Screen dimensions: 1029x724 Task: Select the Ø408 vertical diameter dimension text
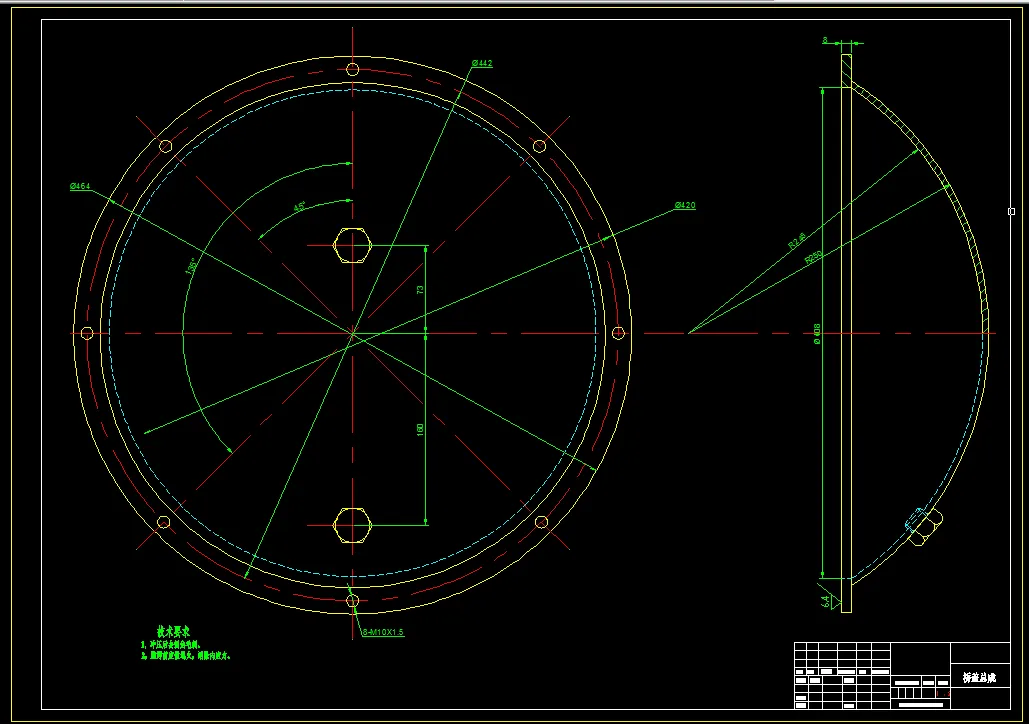click(817, 333)
